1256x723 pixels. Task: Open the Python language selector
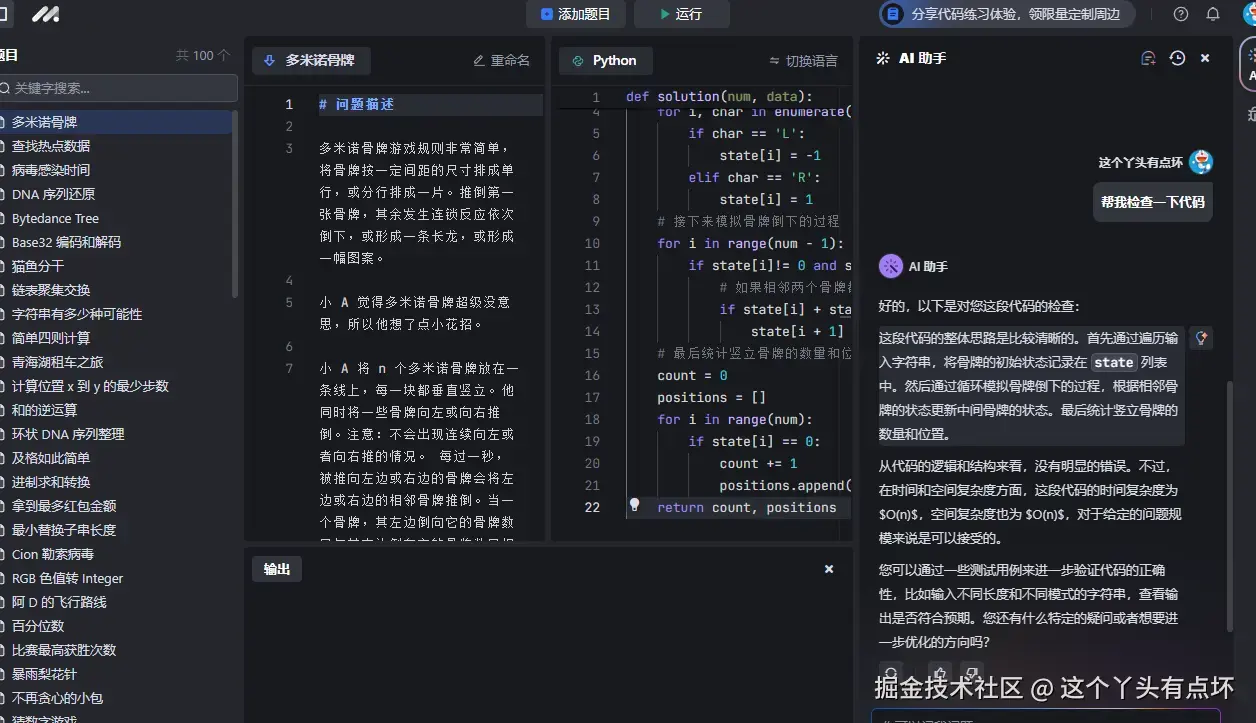(x=605, y=60)
